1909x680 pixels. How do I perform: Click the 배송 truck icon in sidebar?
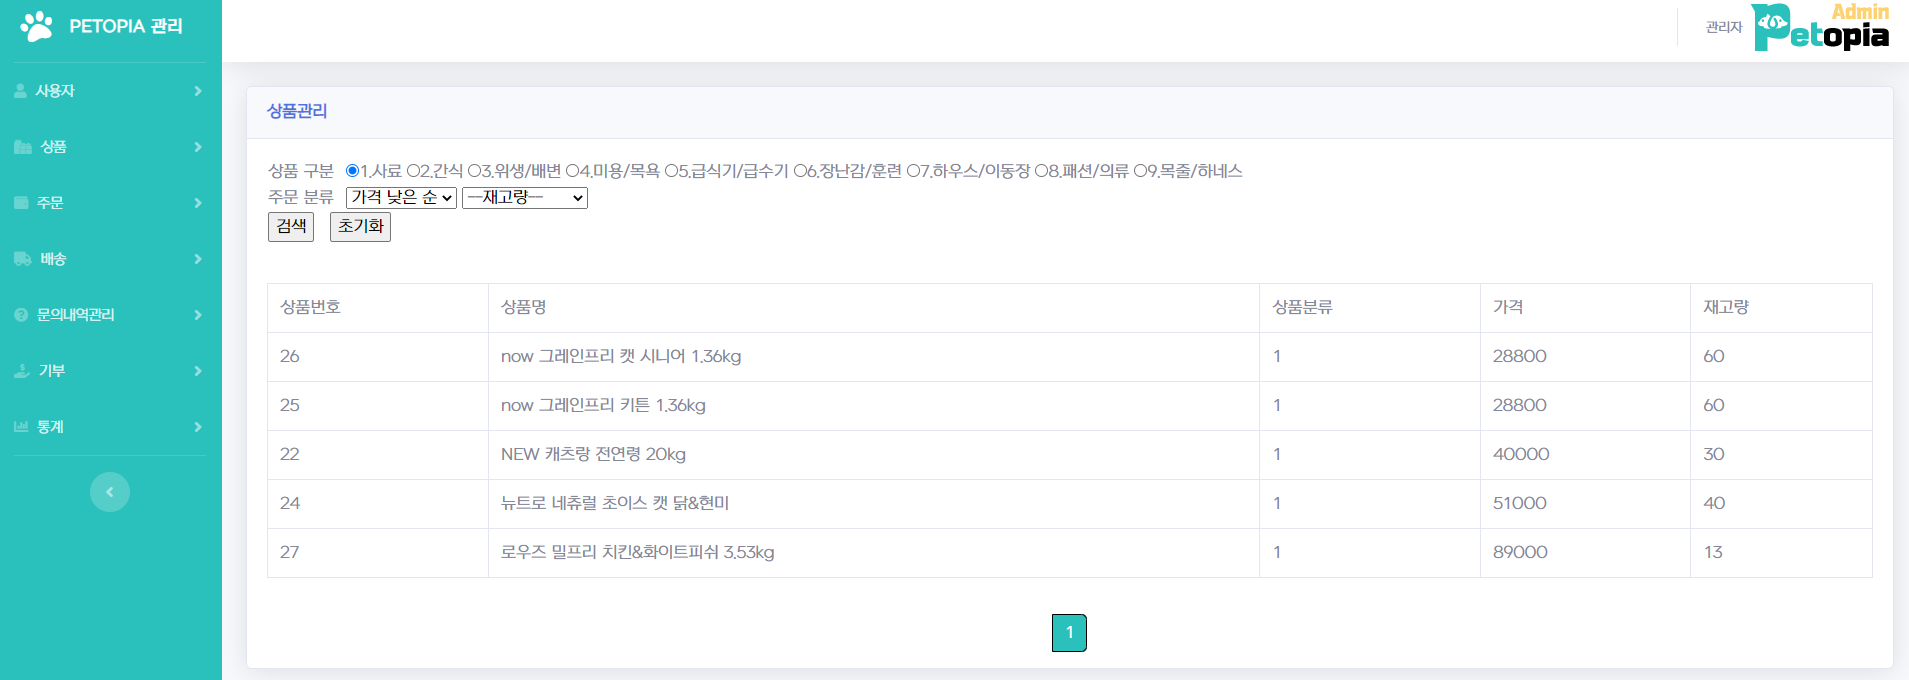[23, 259]
